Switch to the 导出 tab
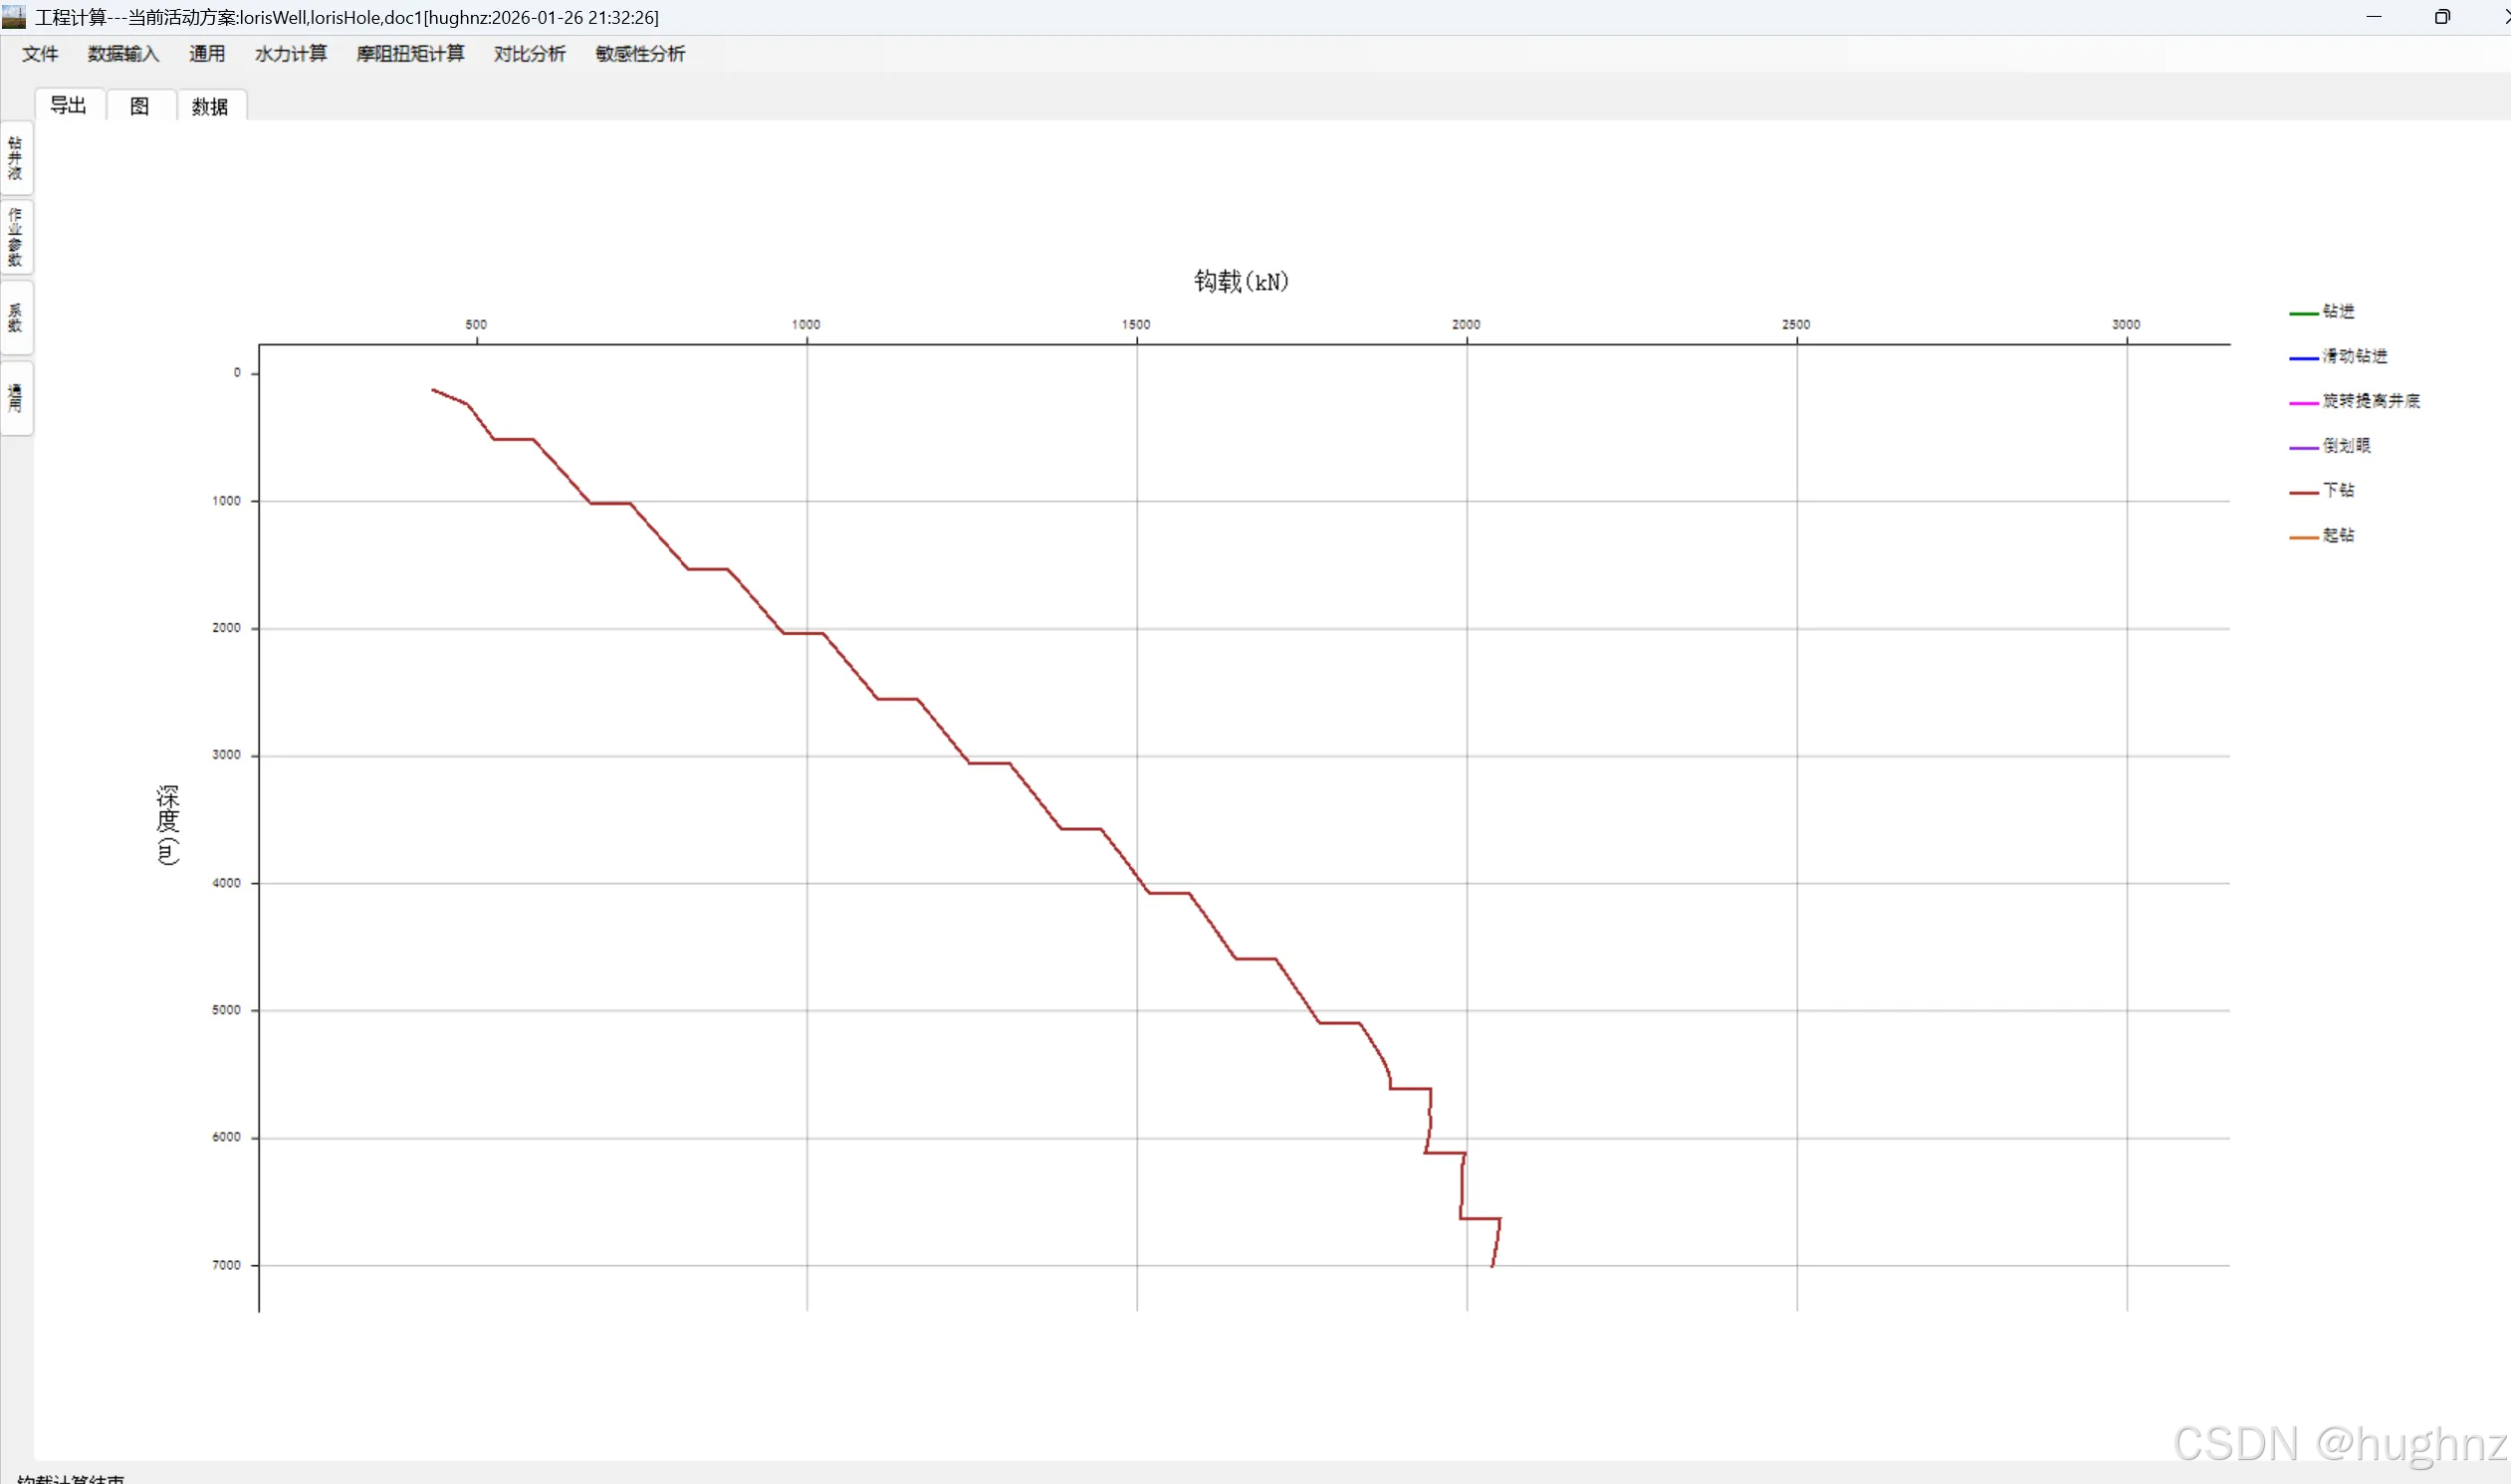2511x1484 pixels. 69,106
